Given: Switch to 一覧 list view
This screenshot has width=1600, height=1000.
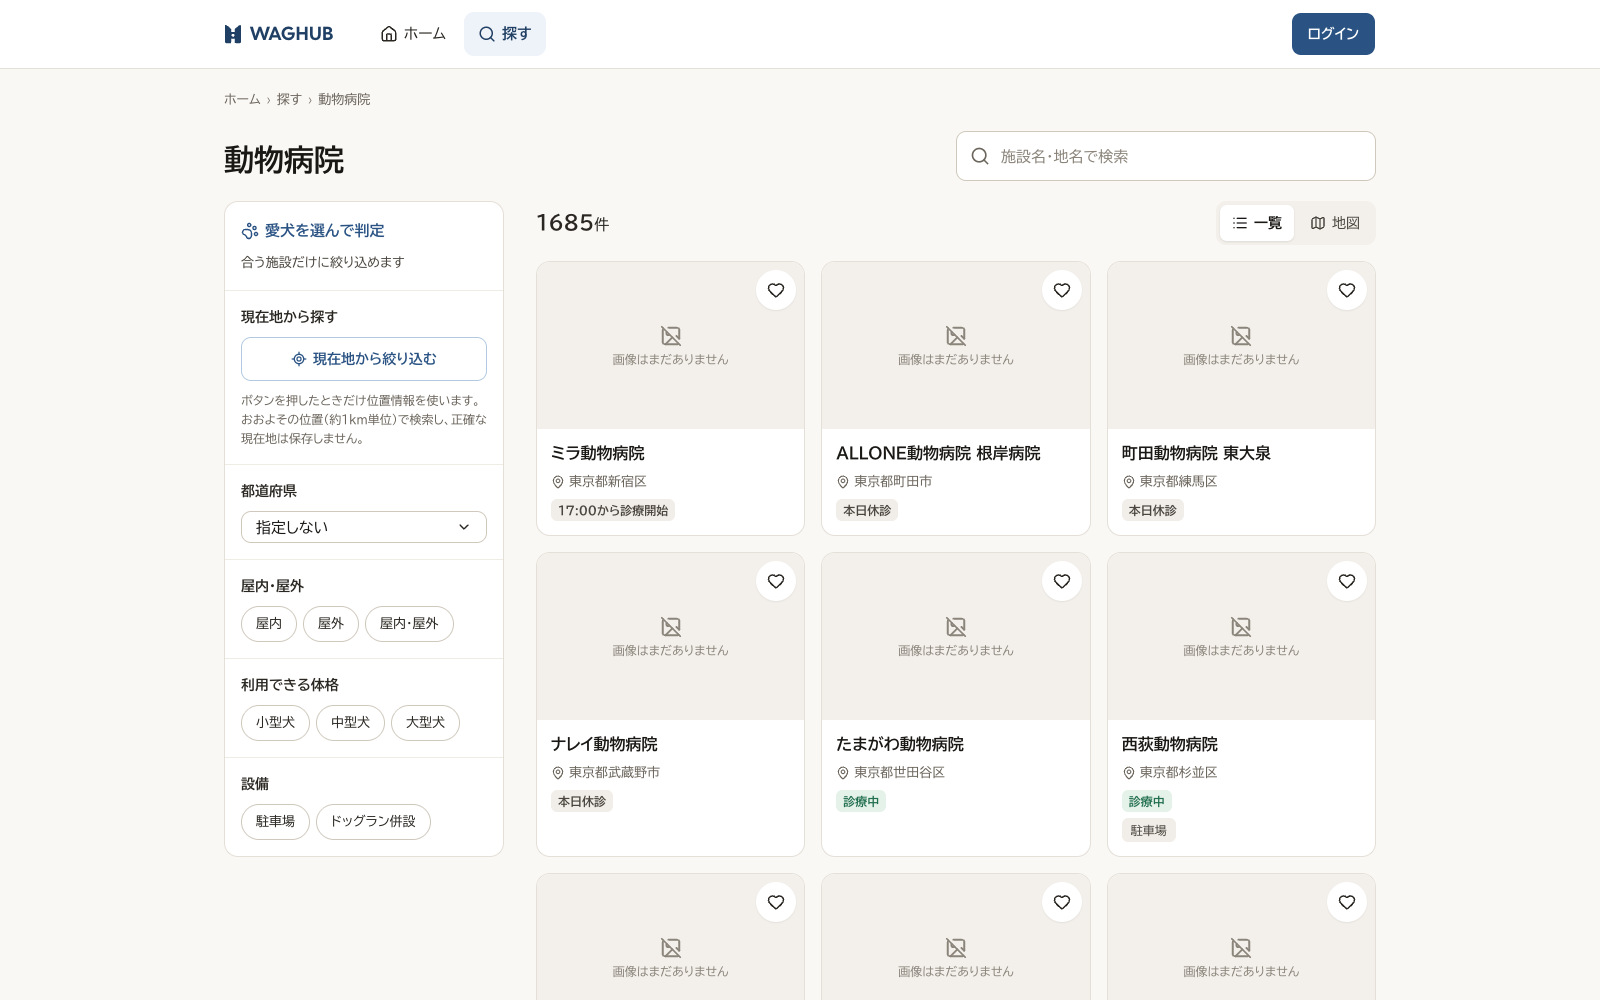Looking at the screenshot, I should (1257, 223).
